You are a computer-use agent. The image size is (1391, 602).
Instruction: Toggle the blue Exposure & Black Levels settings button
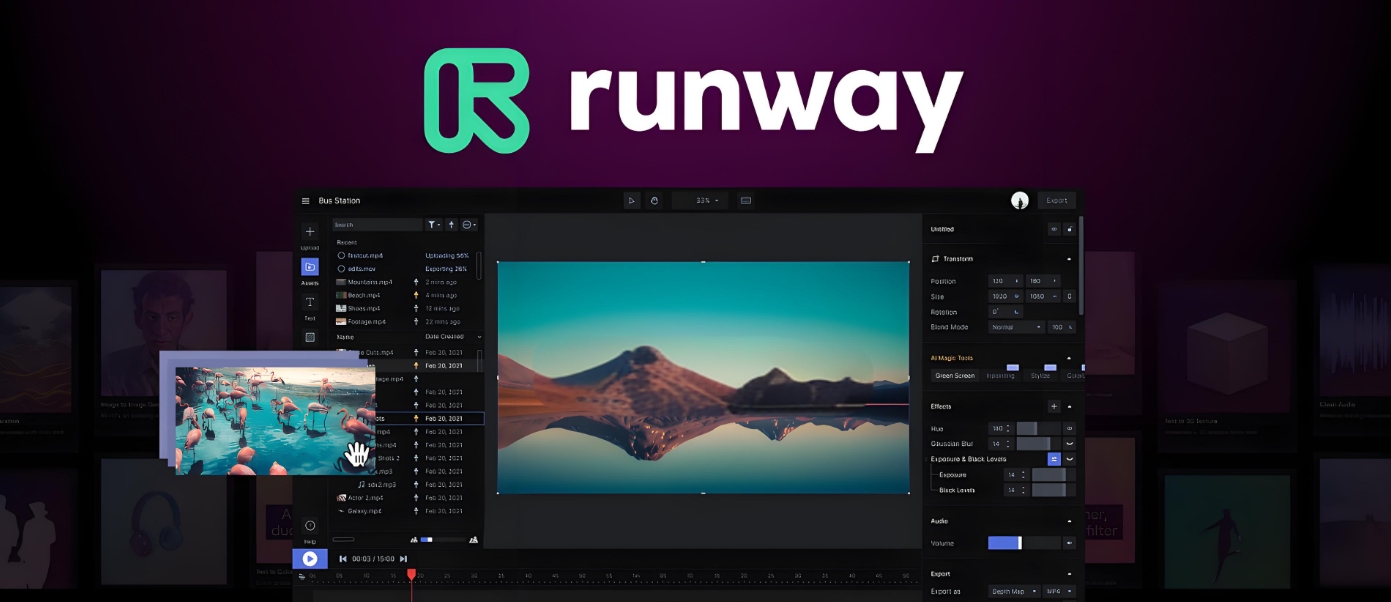[1054, 459]
